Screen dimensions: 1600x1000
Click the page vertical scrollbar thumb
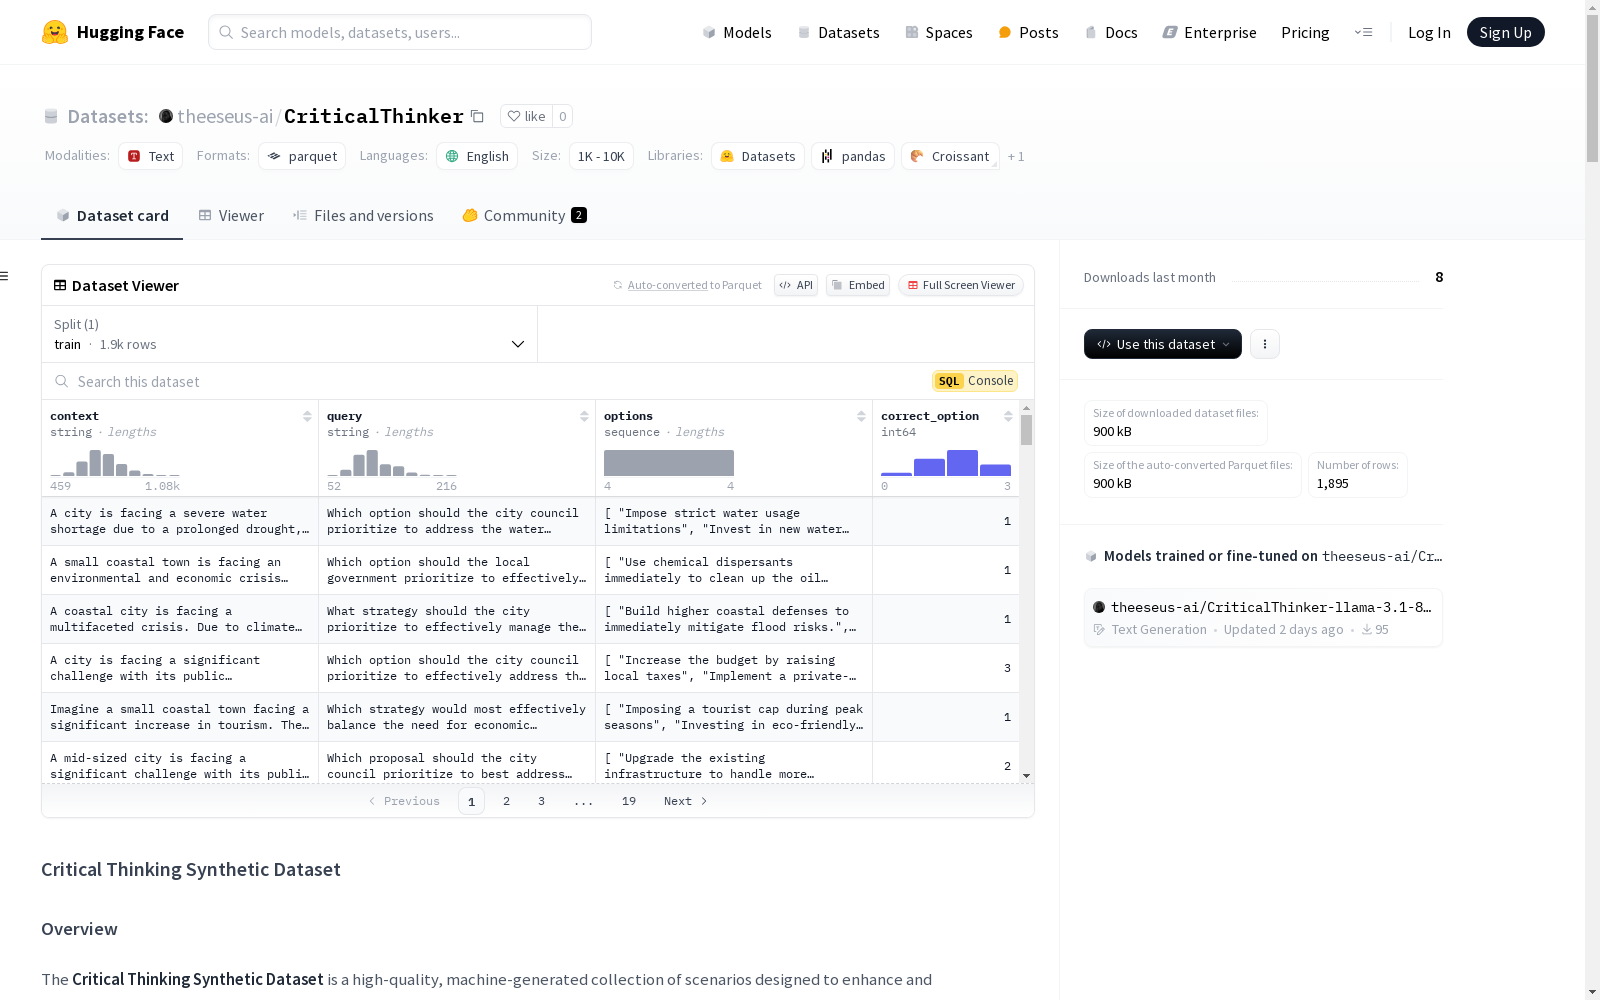(1593, 88)
